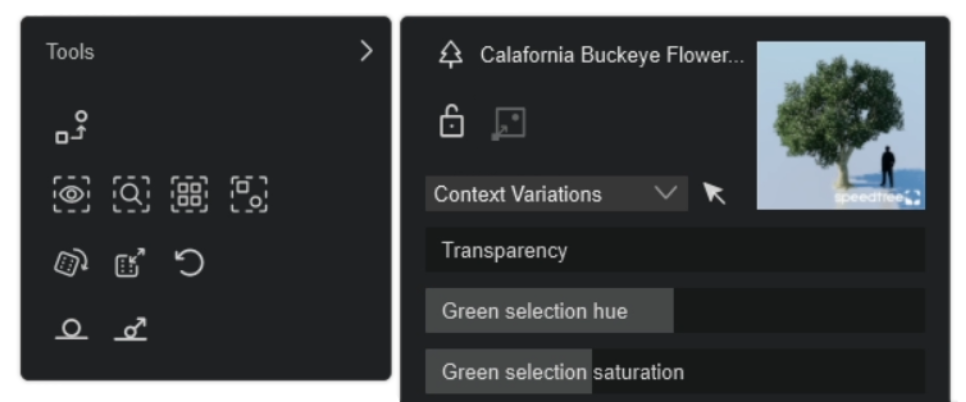The width and height of the screenshot is (966, 402).
Task: Set the Green selection saturation slider
Action: (x=675, y=371)
